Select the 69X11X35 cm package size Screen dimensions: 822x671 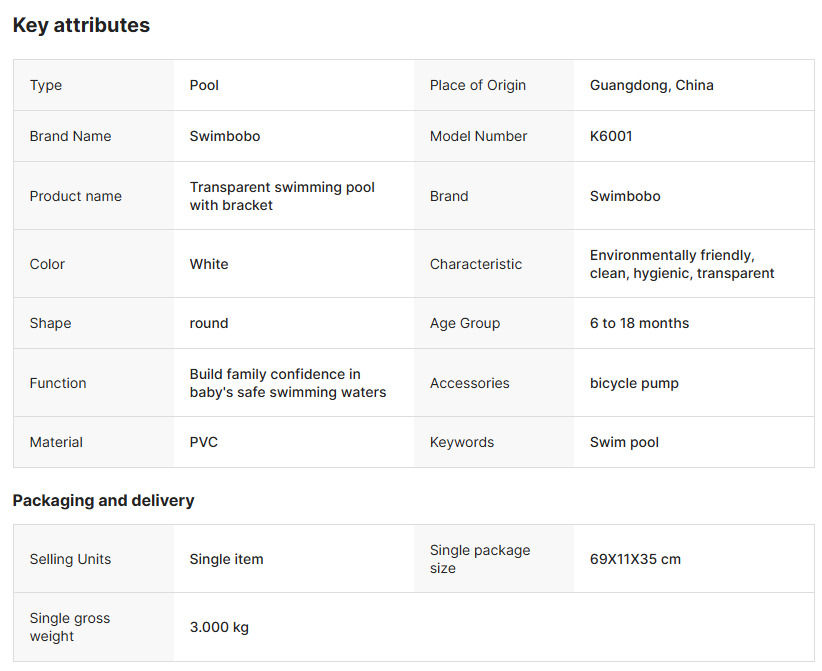coord(634,559)
